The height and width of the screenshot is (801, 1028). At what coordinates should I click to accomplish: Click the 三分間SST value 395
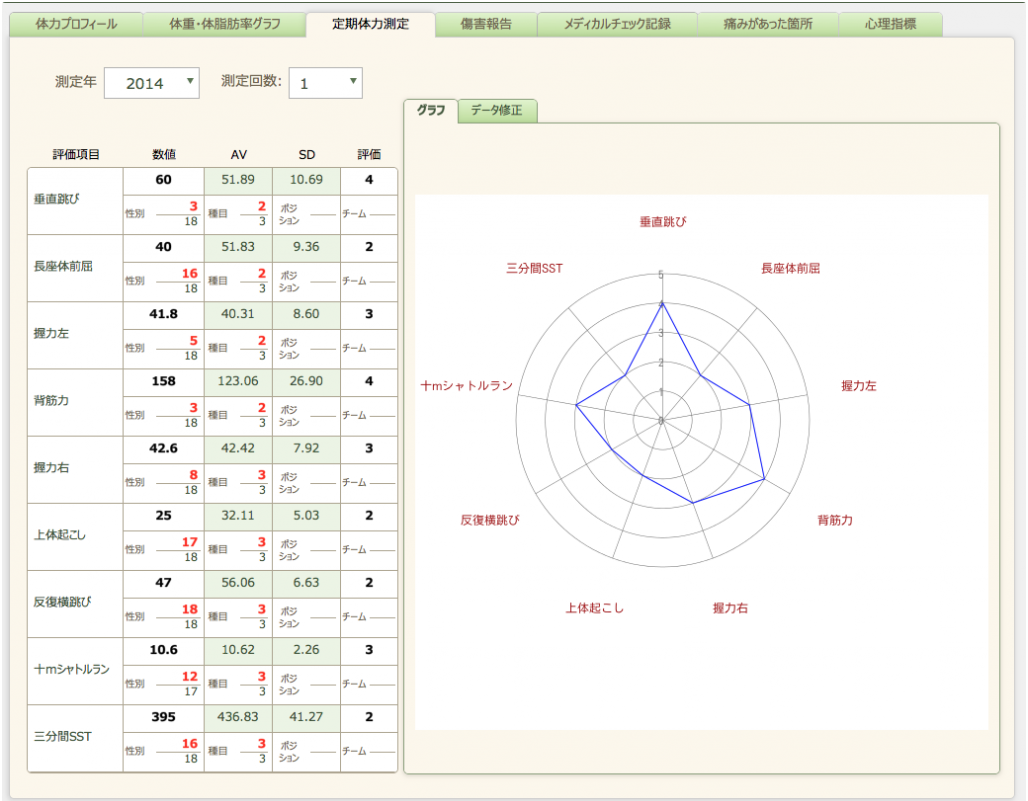[164, 717]
